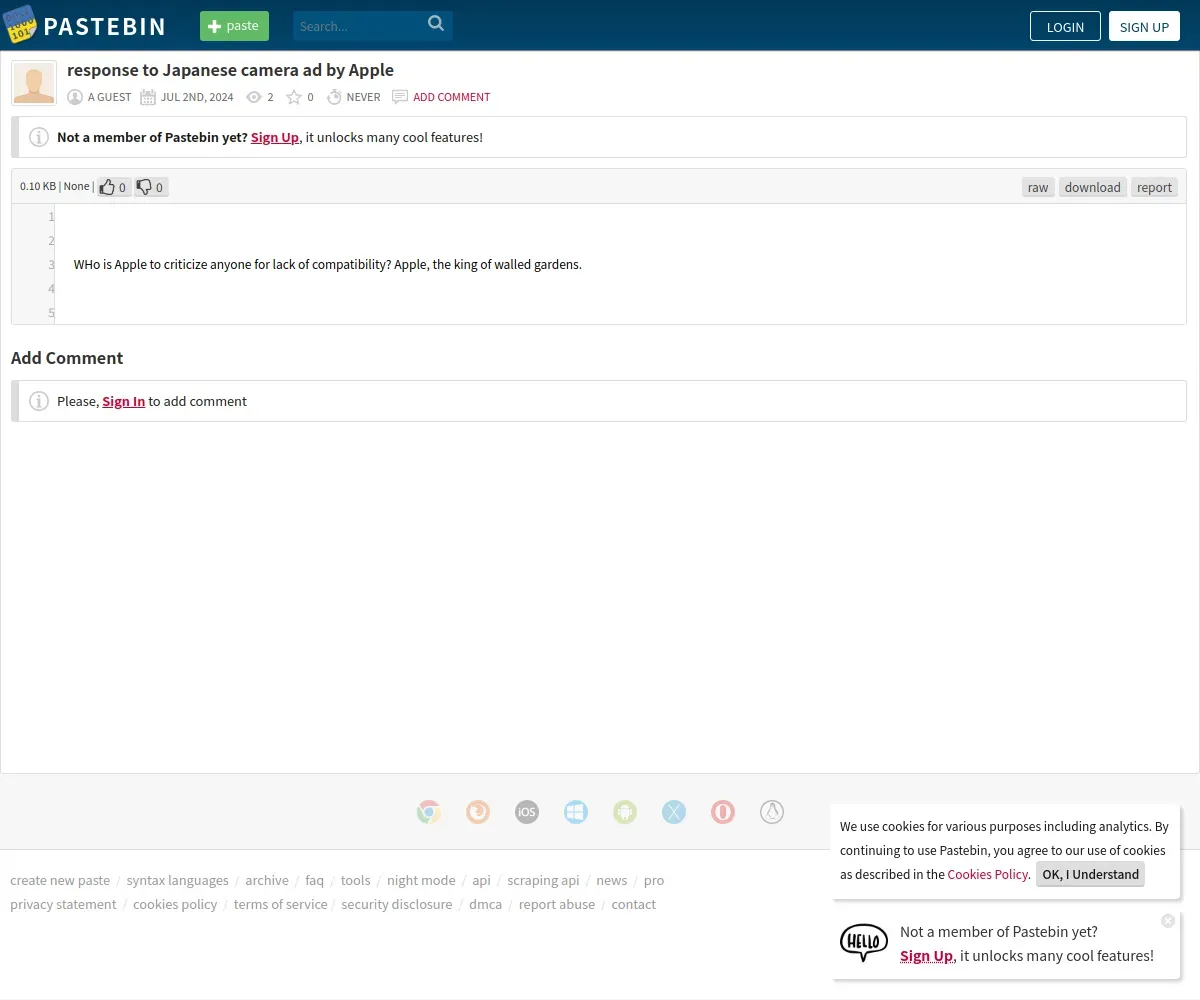Click the Opera browser icon
Image resolution: width=1200 pixels, height=1000 pixels.
(x=723, y=812)
